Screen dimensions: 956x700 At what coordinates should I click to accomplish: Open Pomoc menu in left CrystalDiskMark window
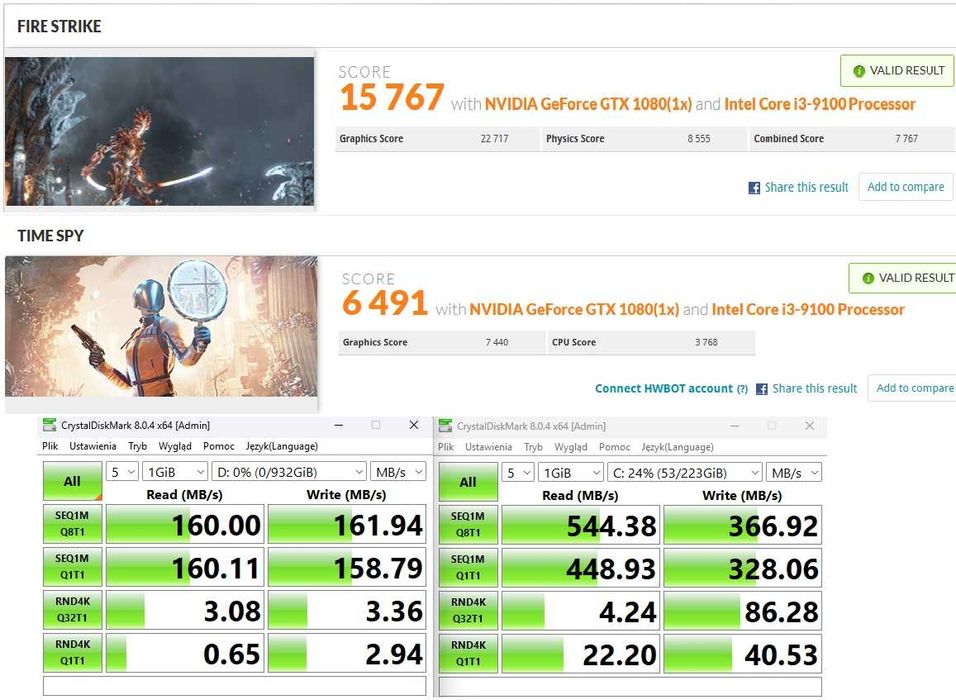coord(219,446)
